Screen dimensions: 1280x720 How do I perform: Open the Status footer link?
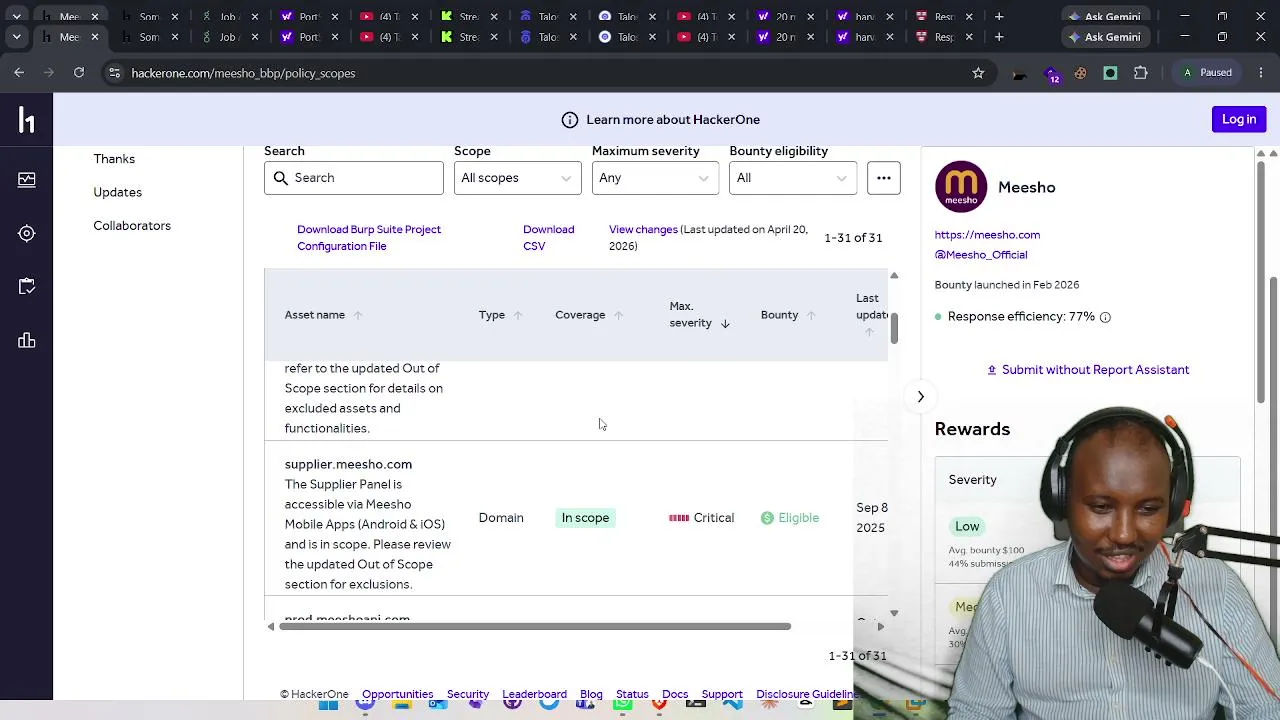632,694
